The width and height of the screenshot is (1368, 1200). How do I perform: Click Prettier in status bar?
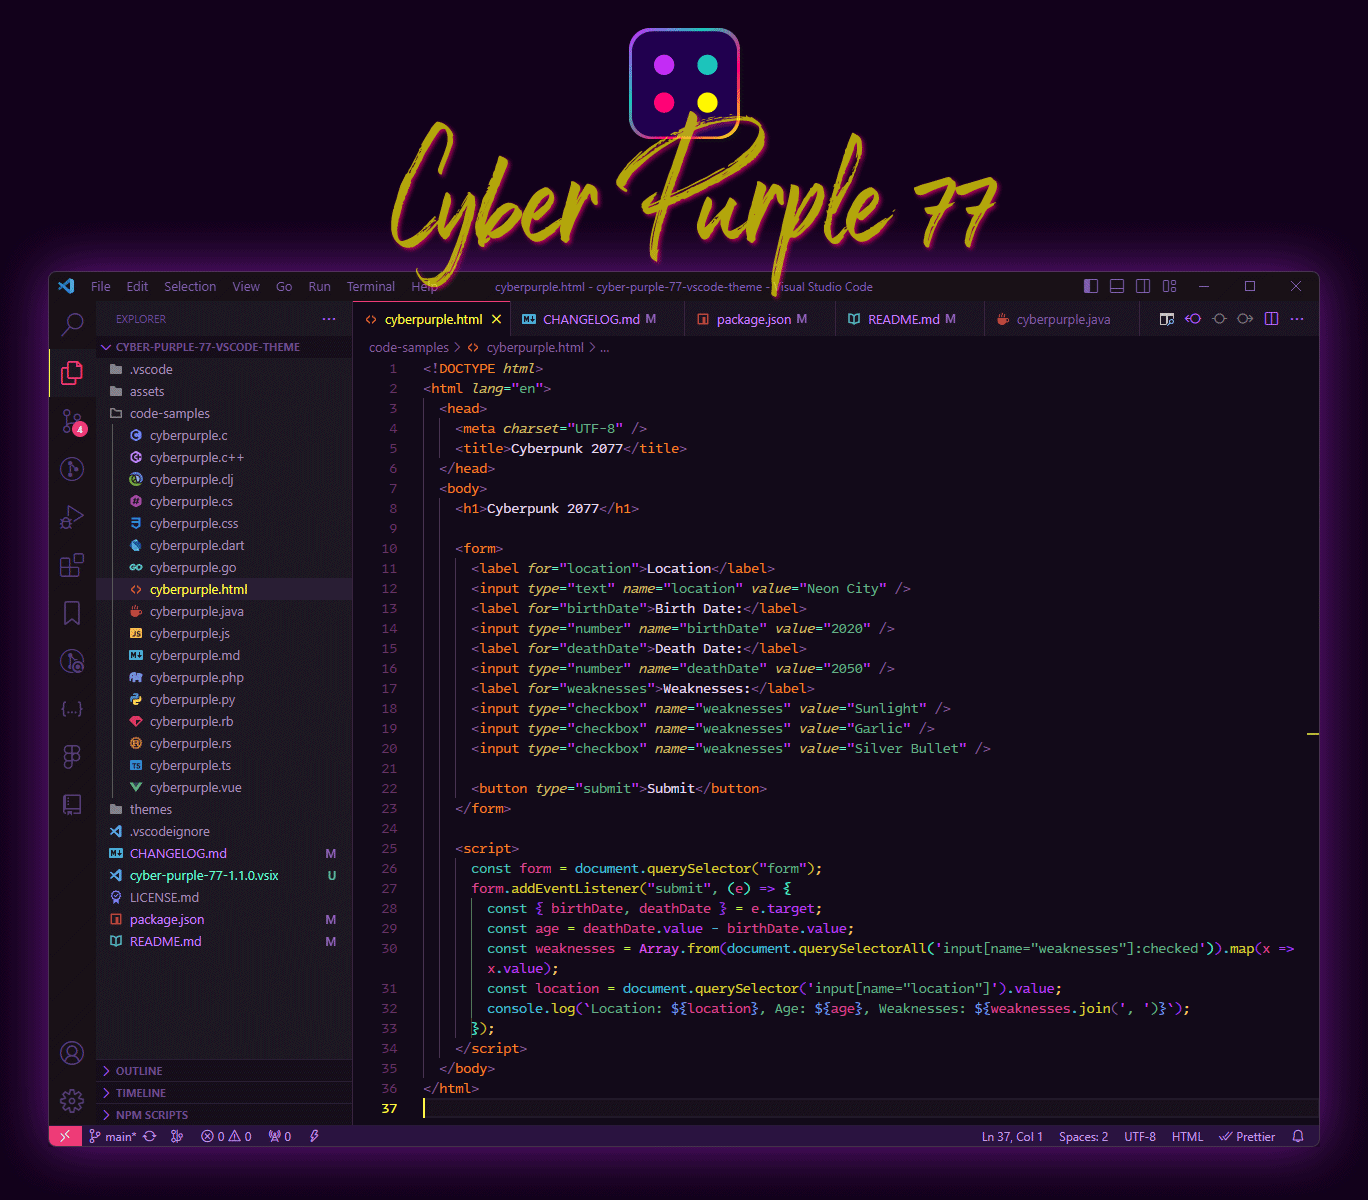(x=1247, y=1136)
